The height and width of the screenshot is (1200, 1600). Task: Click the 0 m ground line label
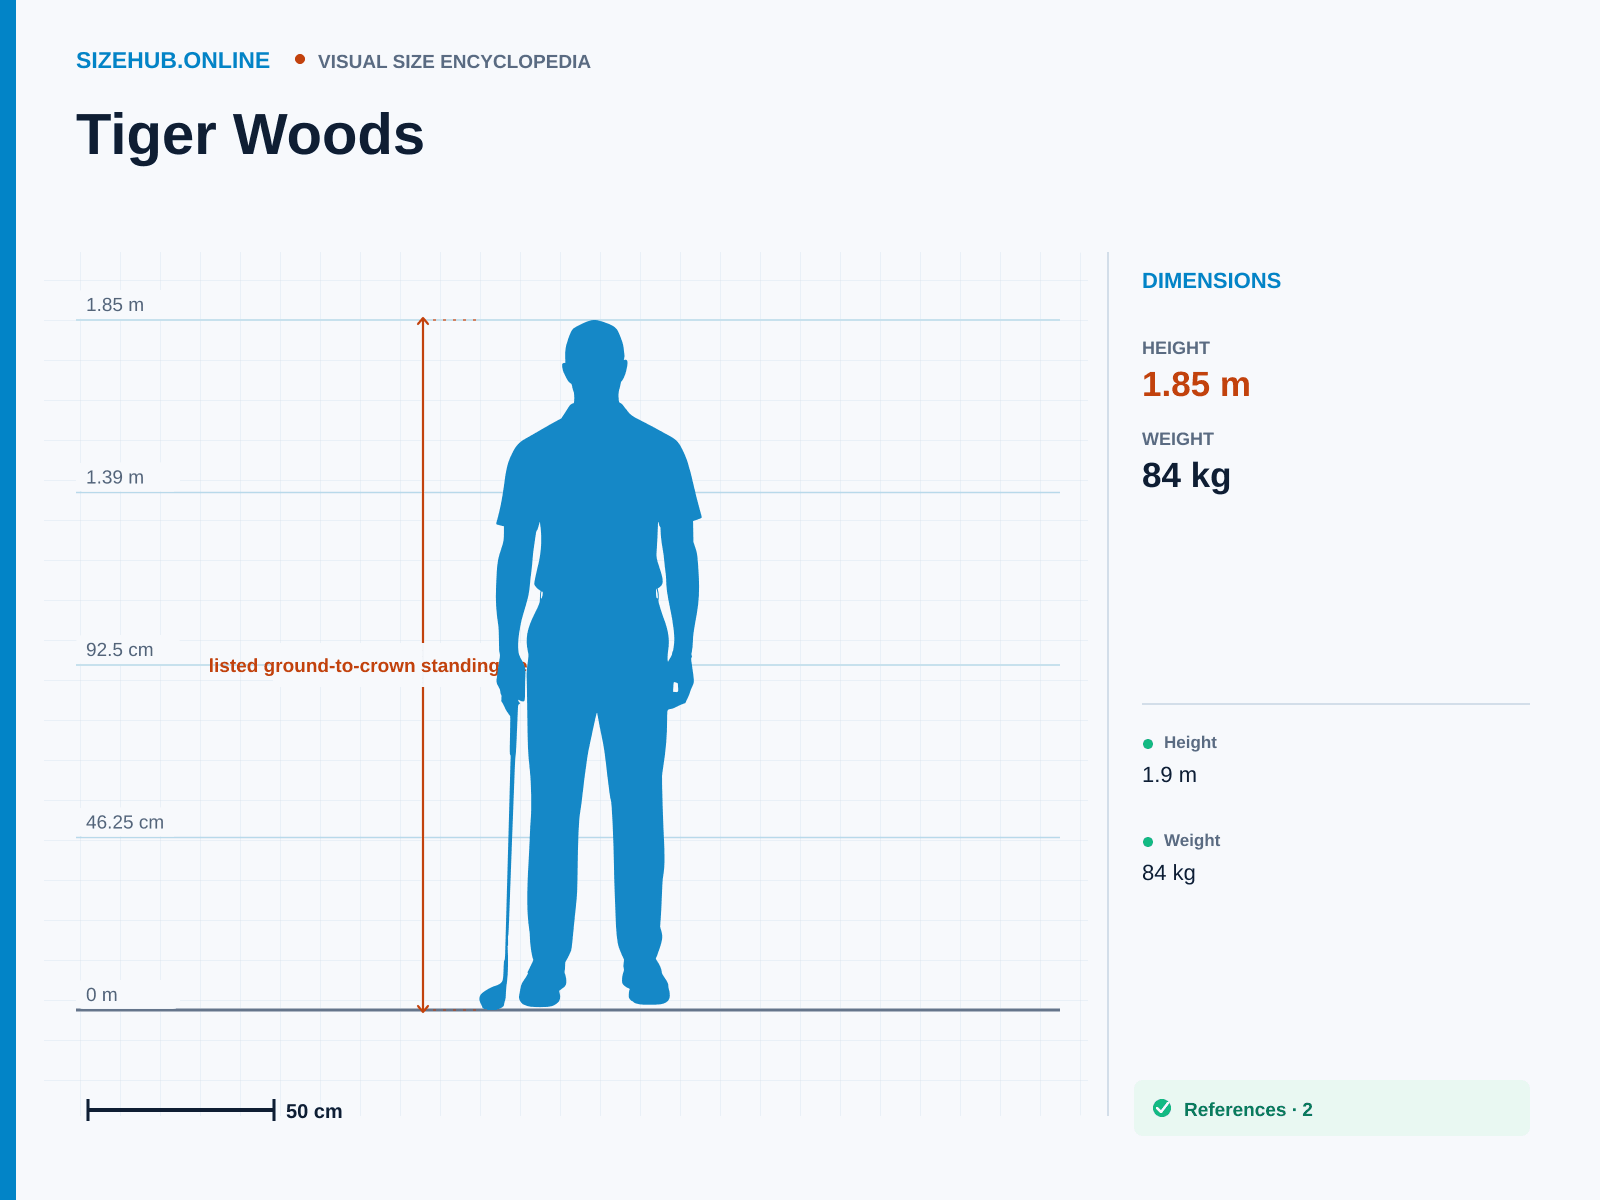point(102,995)
